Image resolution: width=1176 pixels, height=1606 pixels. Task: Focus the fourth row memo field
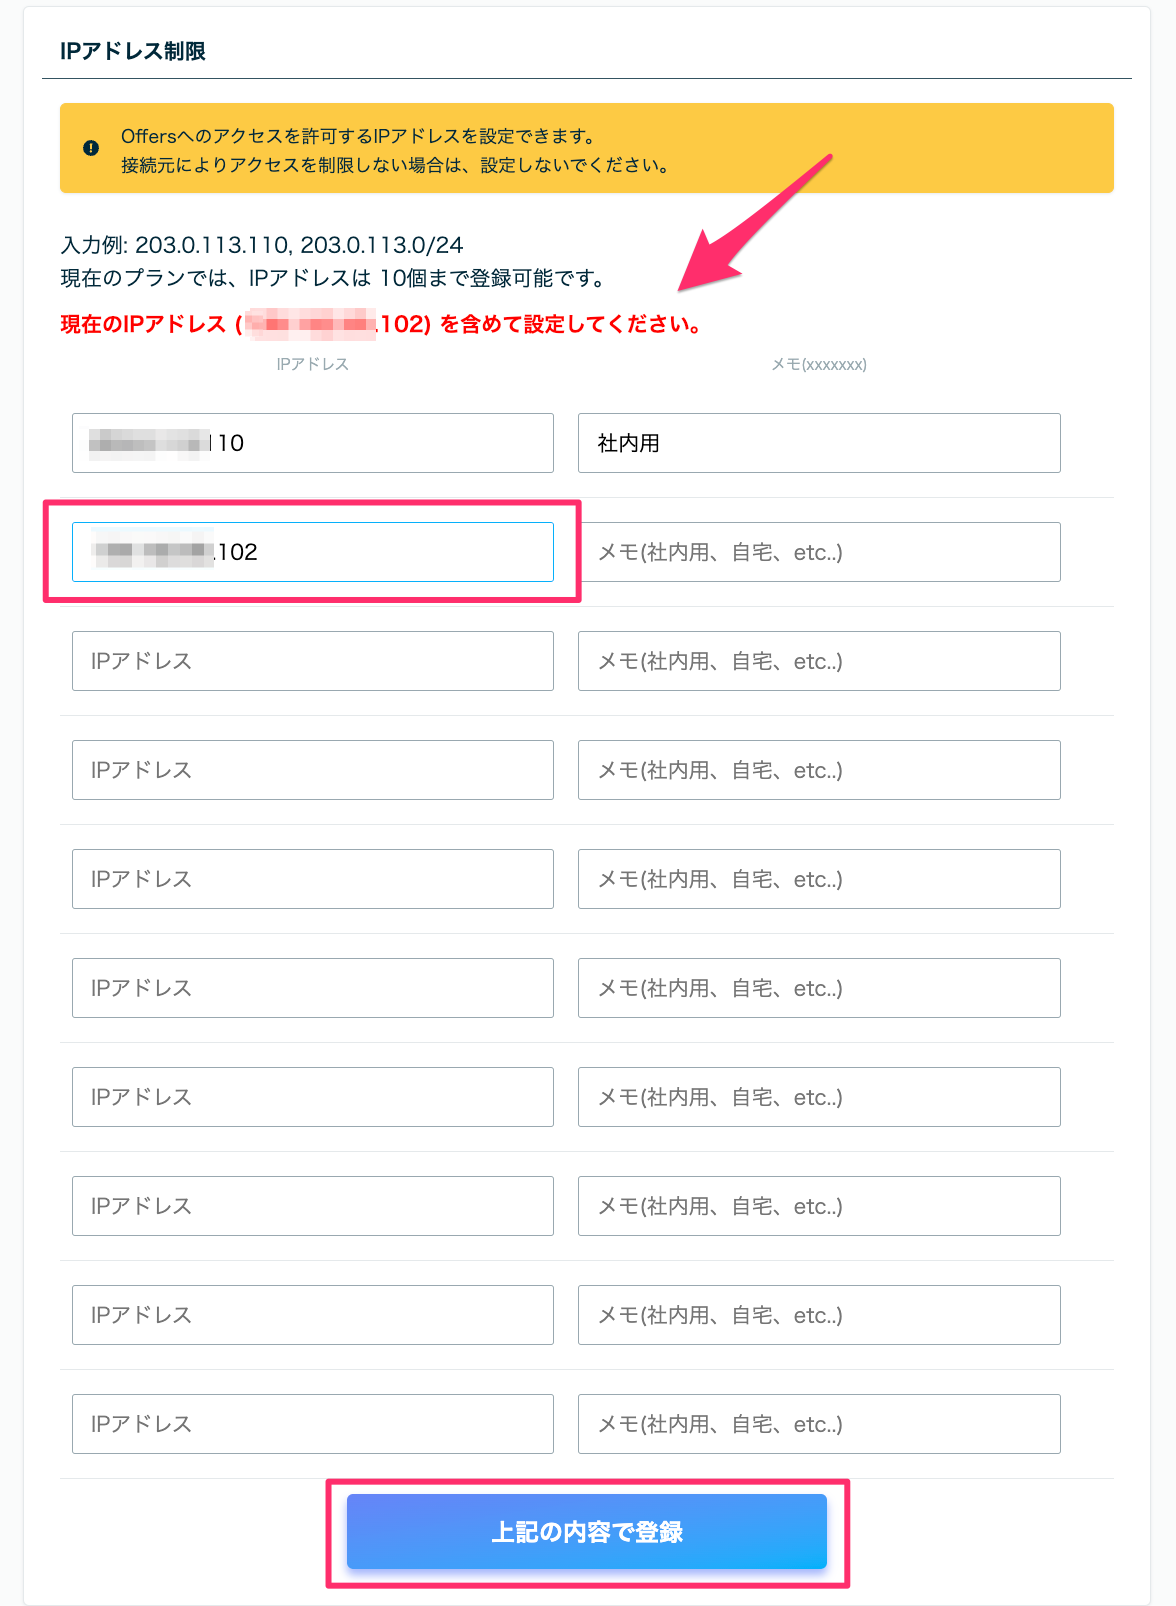[819, 770]
